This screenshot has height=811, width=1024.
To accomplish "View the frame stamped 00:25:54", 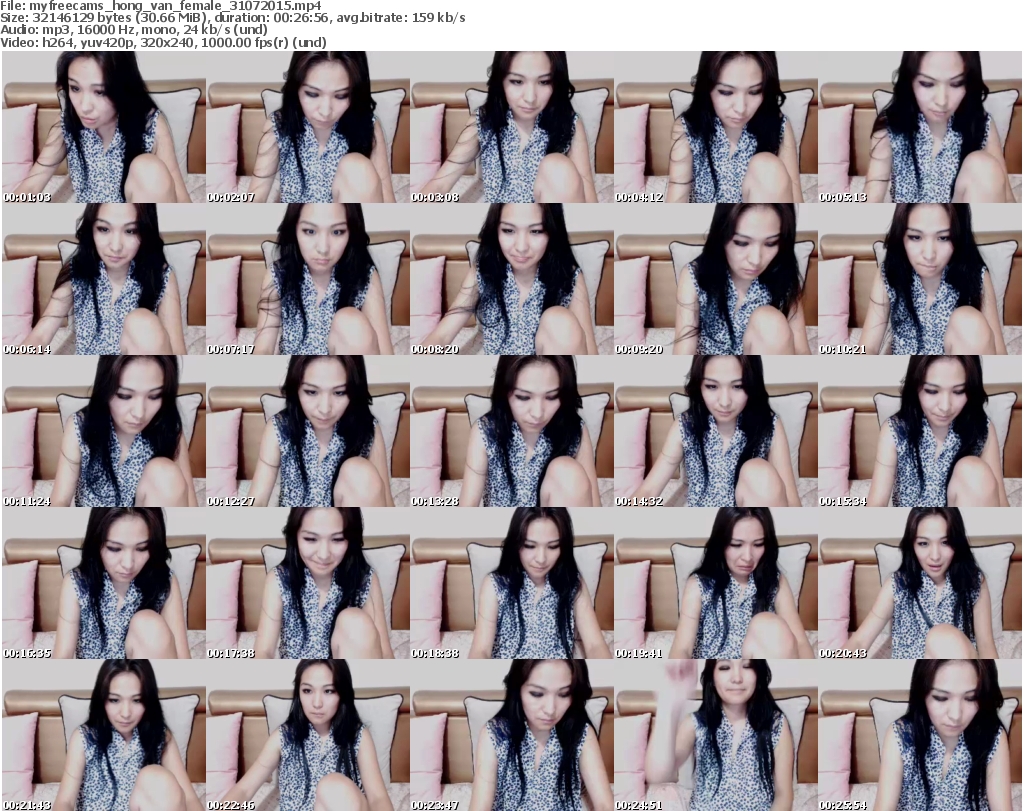I will [920, 735].
